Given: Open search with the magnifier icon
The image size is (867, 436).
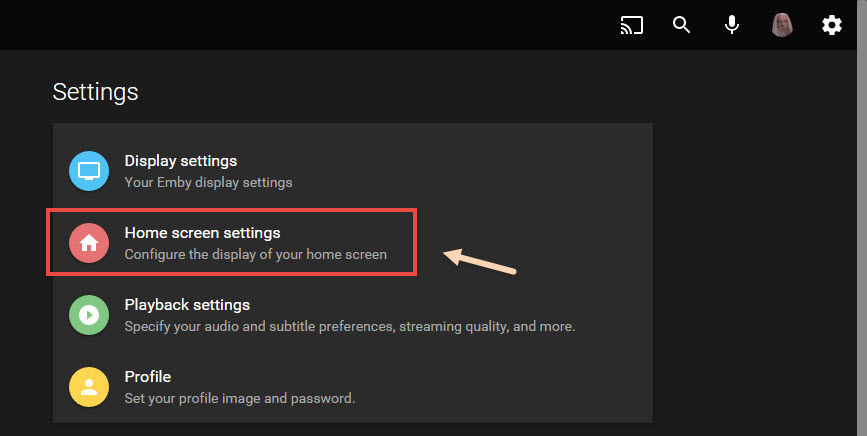Looking at the screenshot, I should (682, 25).
